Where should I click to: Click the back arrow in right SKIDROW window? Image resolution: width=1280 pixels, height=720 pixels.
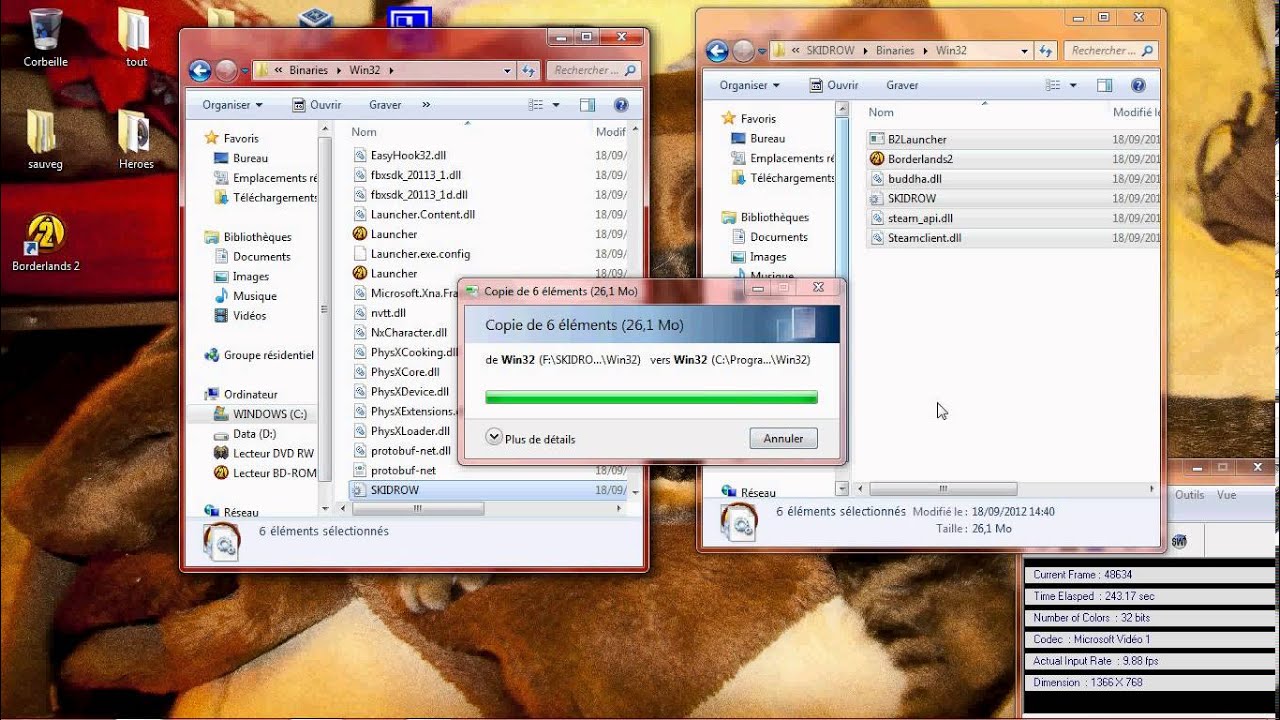[x=716, y=50]
